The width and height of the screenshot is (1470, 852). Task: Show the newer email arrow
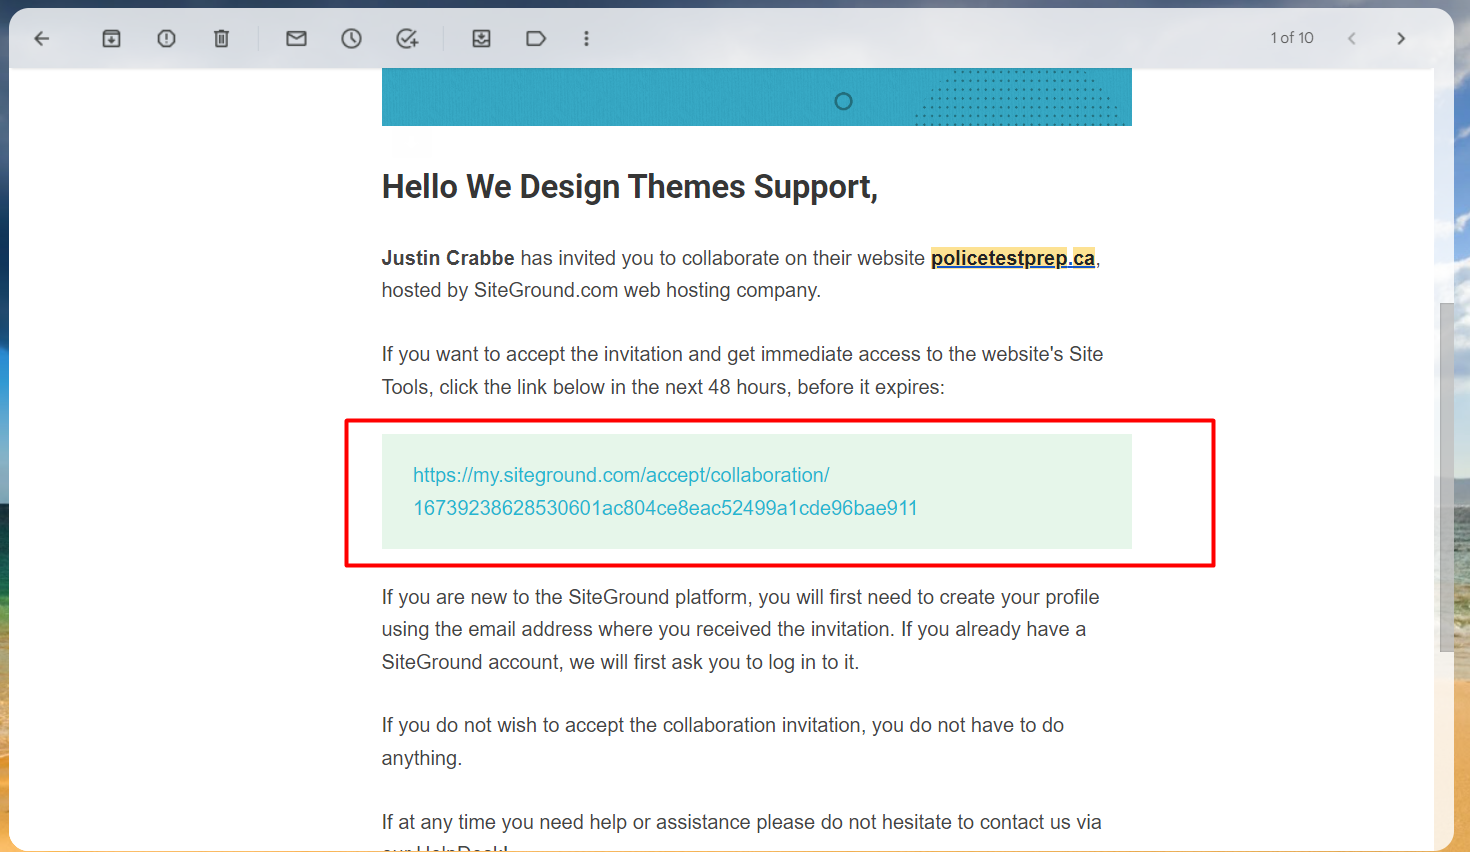(1351, 39)
